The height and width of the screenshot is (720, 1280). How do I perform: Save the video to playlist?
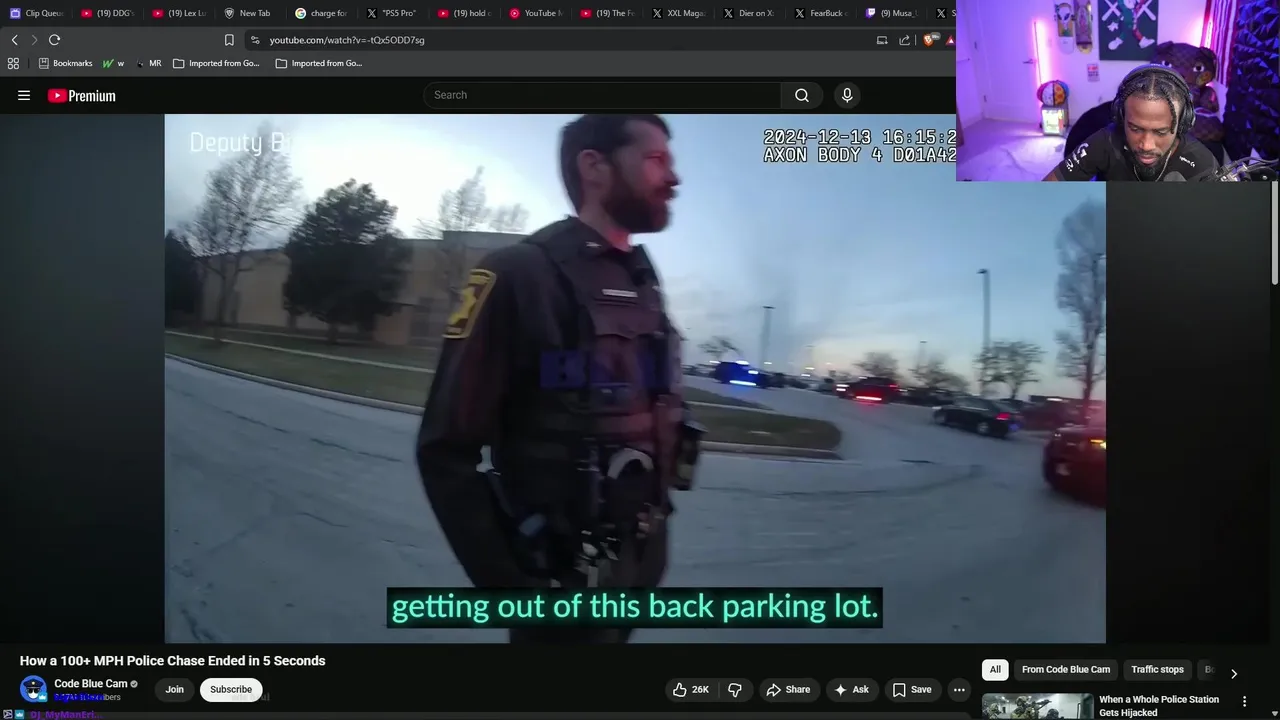point(912,690)
